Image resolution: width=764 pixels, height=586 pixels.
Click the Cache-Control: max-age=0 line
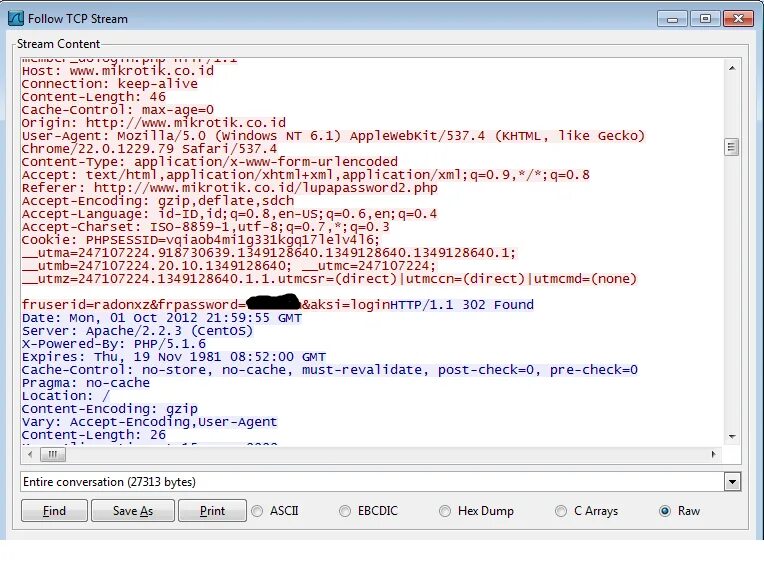117,110
